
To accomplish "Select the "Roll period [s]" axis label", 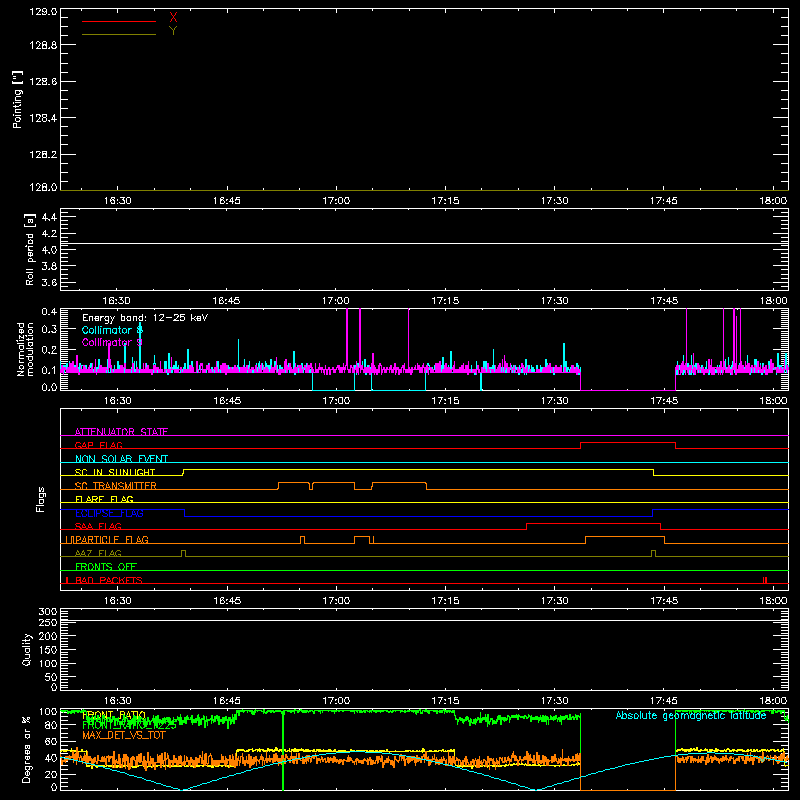I will pyautogui.click(x=30, y=249).
